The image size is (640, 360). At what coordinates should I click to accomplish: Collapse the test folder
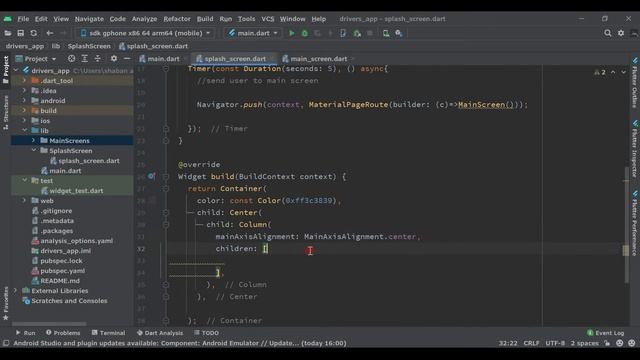coord(24,180)
